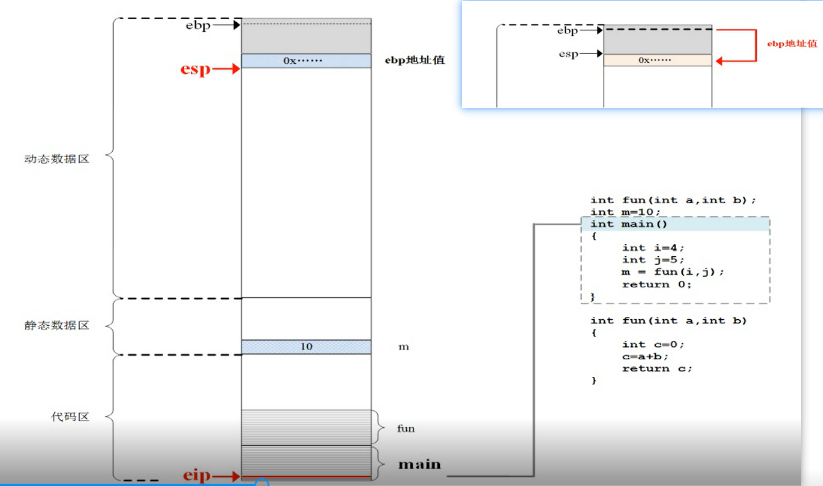Image resolution: width=823 pixels, height=486 pixels.
Task: Click the "return c;" code line
Action: click(x=658, y=368)
